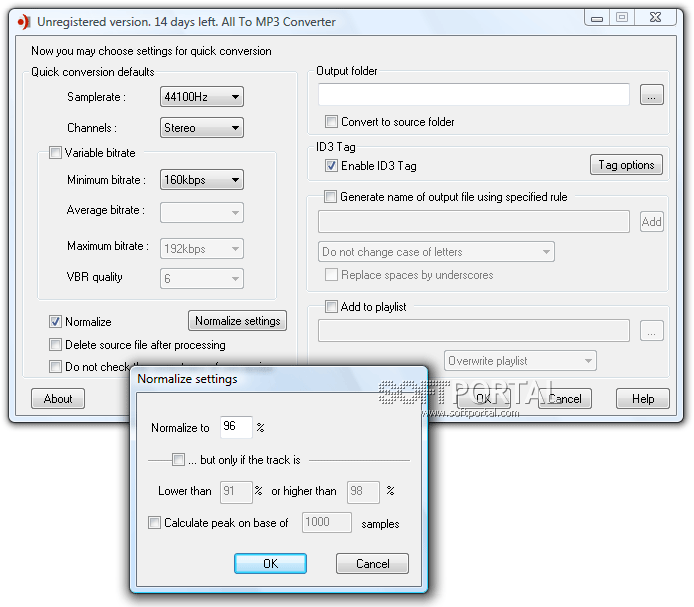The height and width of the screenshot is (607, 694).
Task: Browse for output folder with '...' button
Action: [x=652, y=95]
